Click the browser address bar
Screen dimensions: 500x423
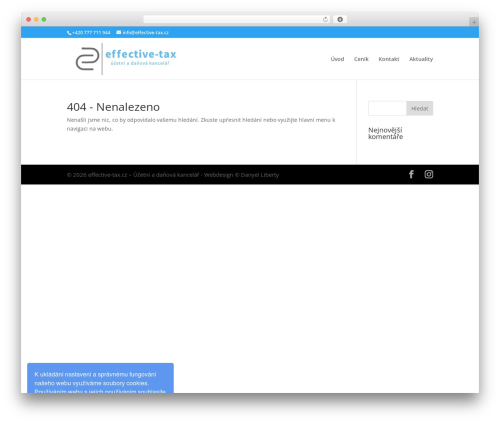(x=237, y=20)
